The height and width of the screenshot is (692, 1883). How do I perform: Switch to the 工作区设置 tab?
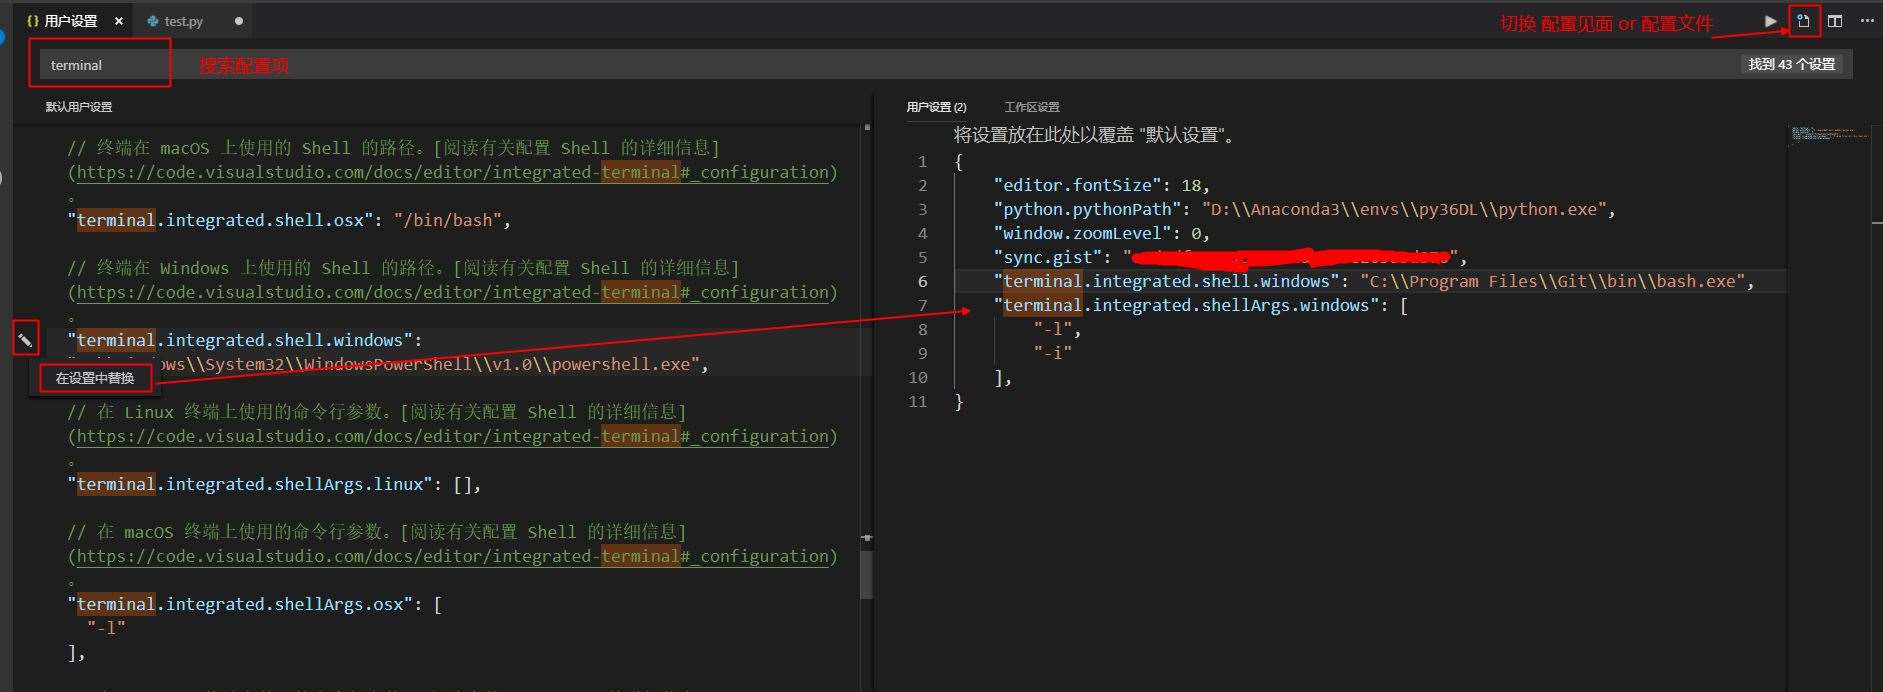[x=1032, y=107]
